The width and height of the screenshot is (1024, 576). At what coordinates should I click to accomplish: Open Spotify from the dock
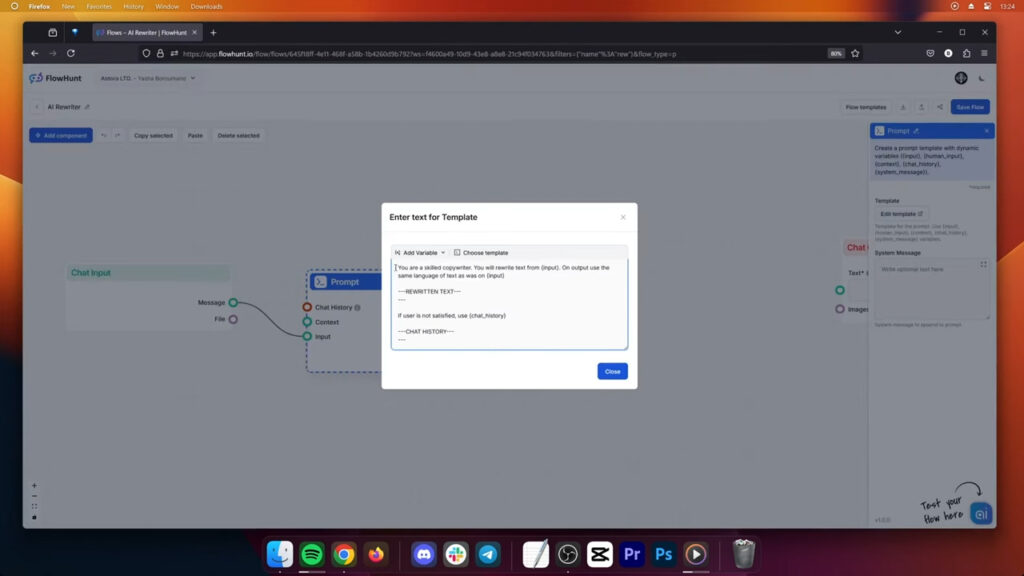pos(312,554)
